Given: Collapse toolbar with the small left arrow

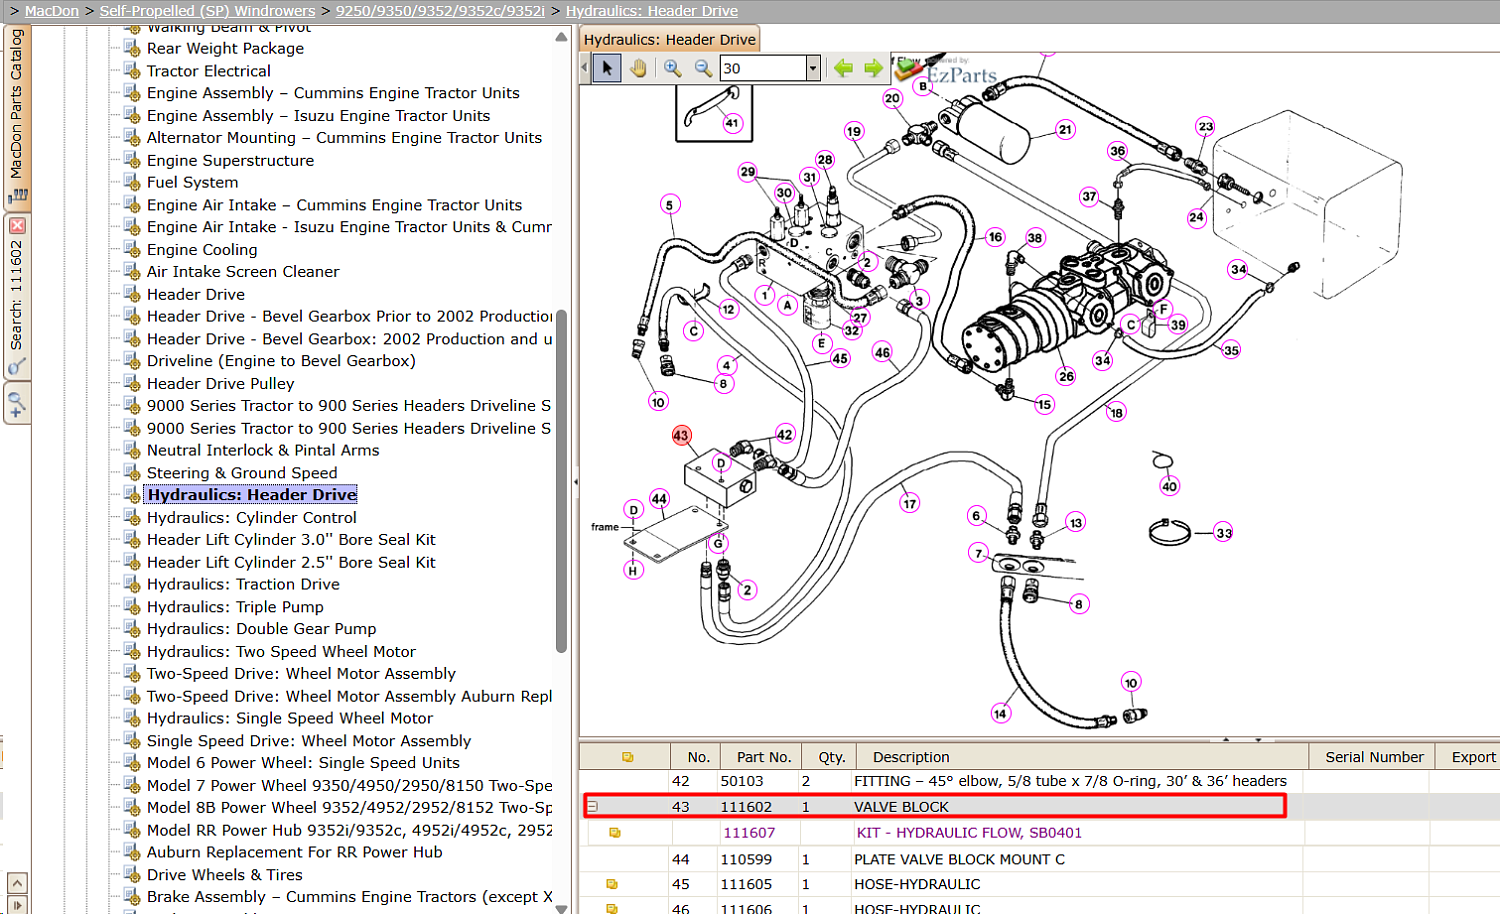Looking at the screenshot, I should point(585,68).
